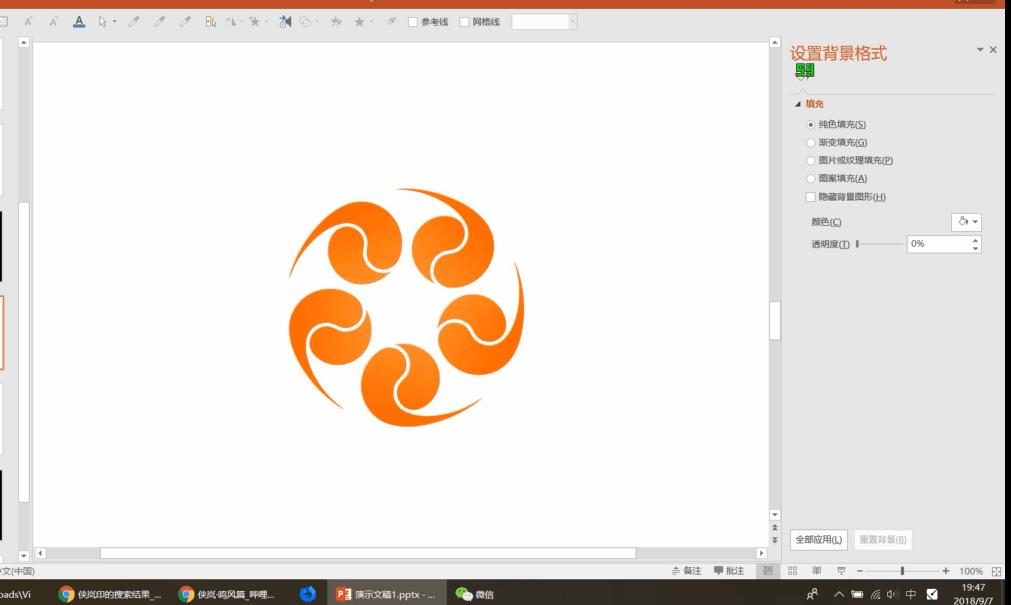Select picture or texture fill (图片或纹理填充)
Screen dimensions: 1011x605
[811, 160]
